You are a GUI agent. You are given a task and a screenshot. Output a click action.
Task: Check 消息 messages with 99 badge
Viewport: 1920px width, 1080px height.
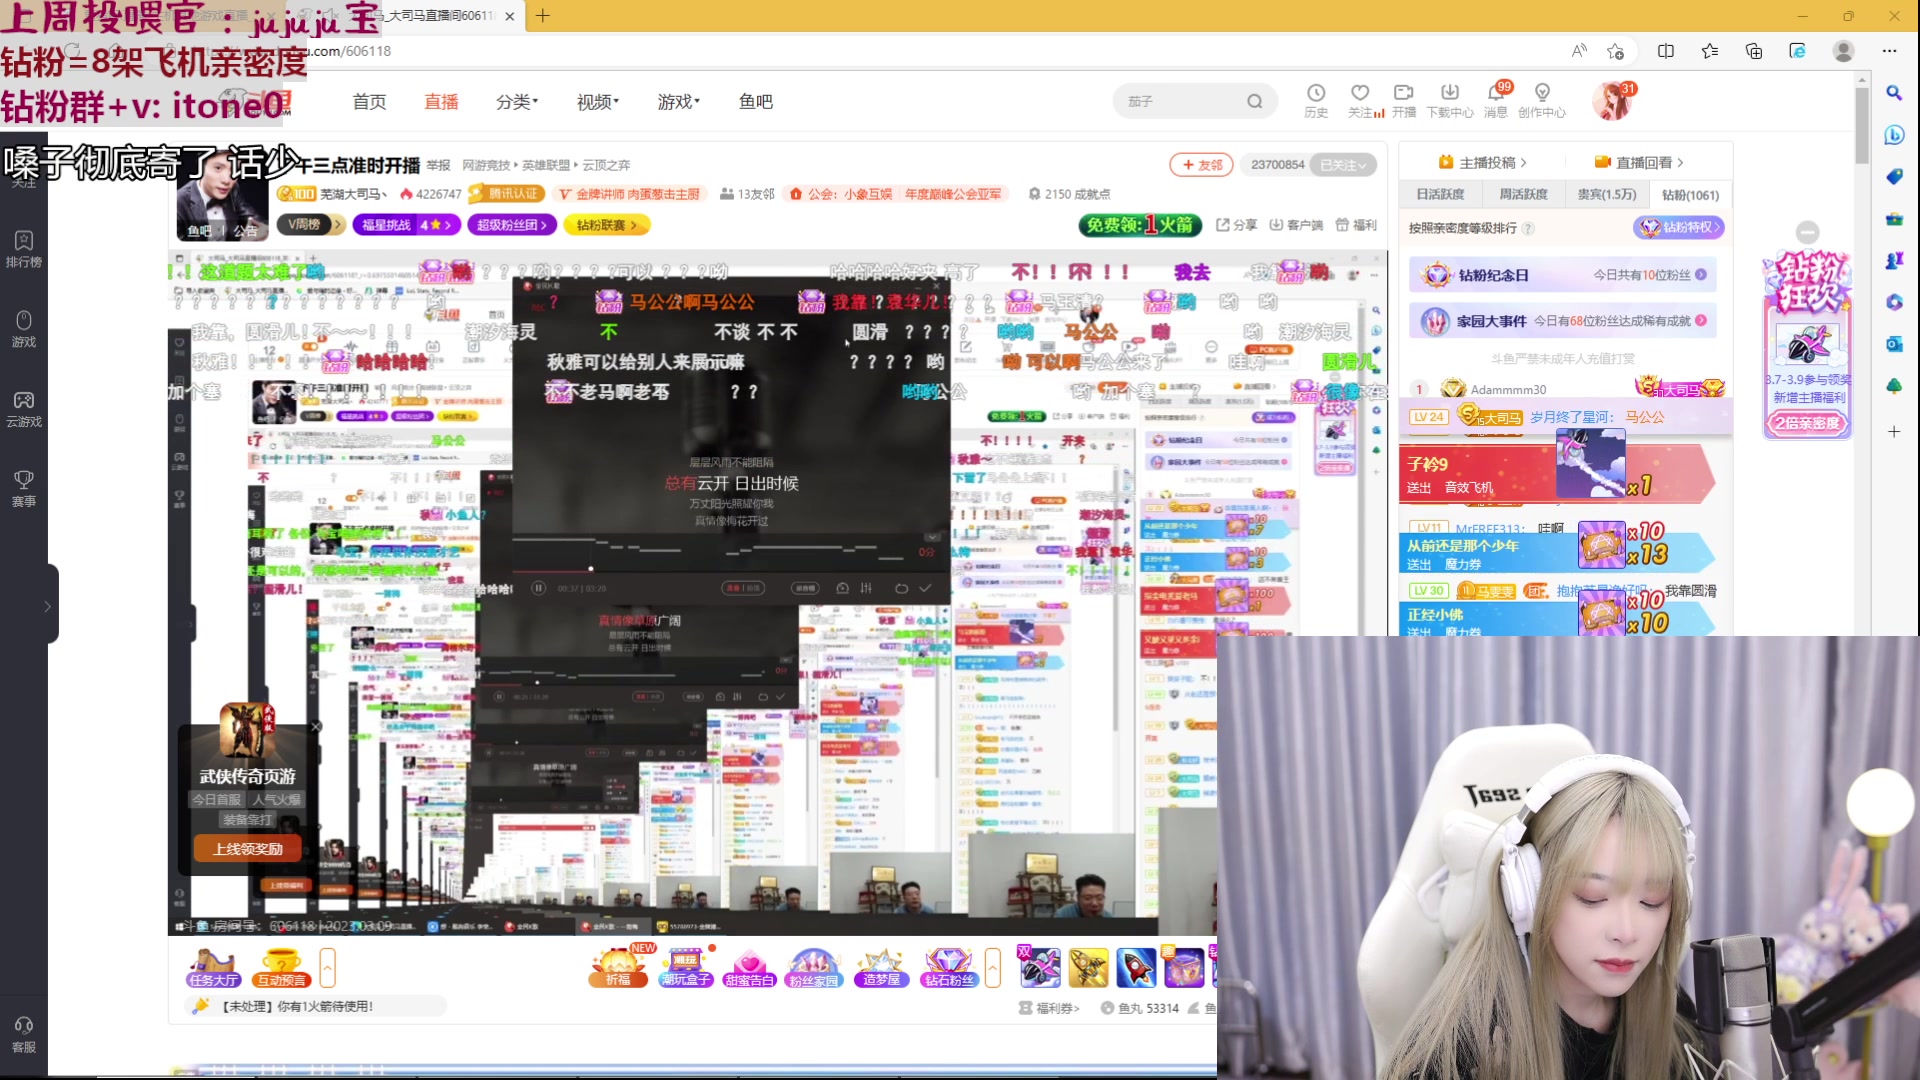(1495, 101)
